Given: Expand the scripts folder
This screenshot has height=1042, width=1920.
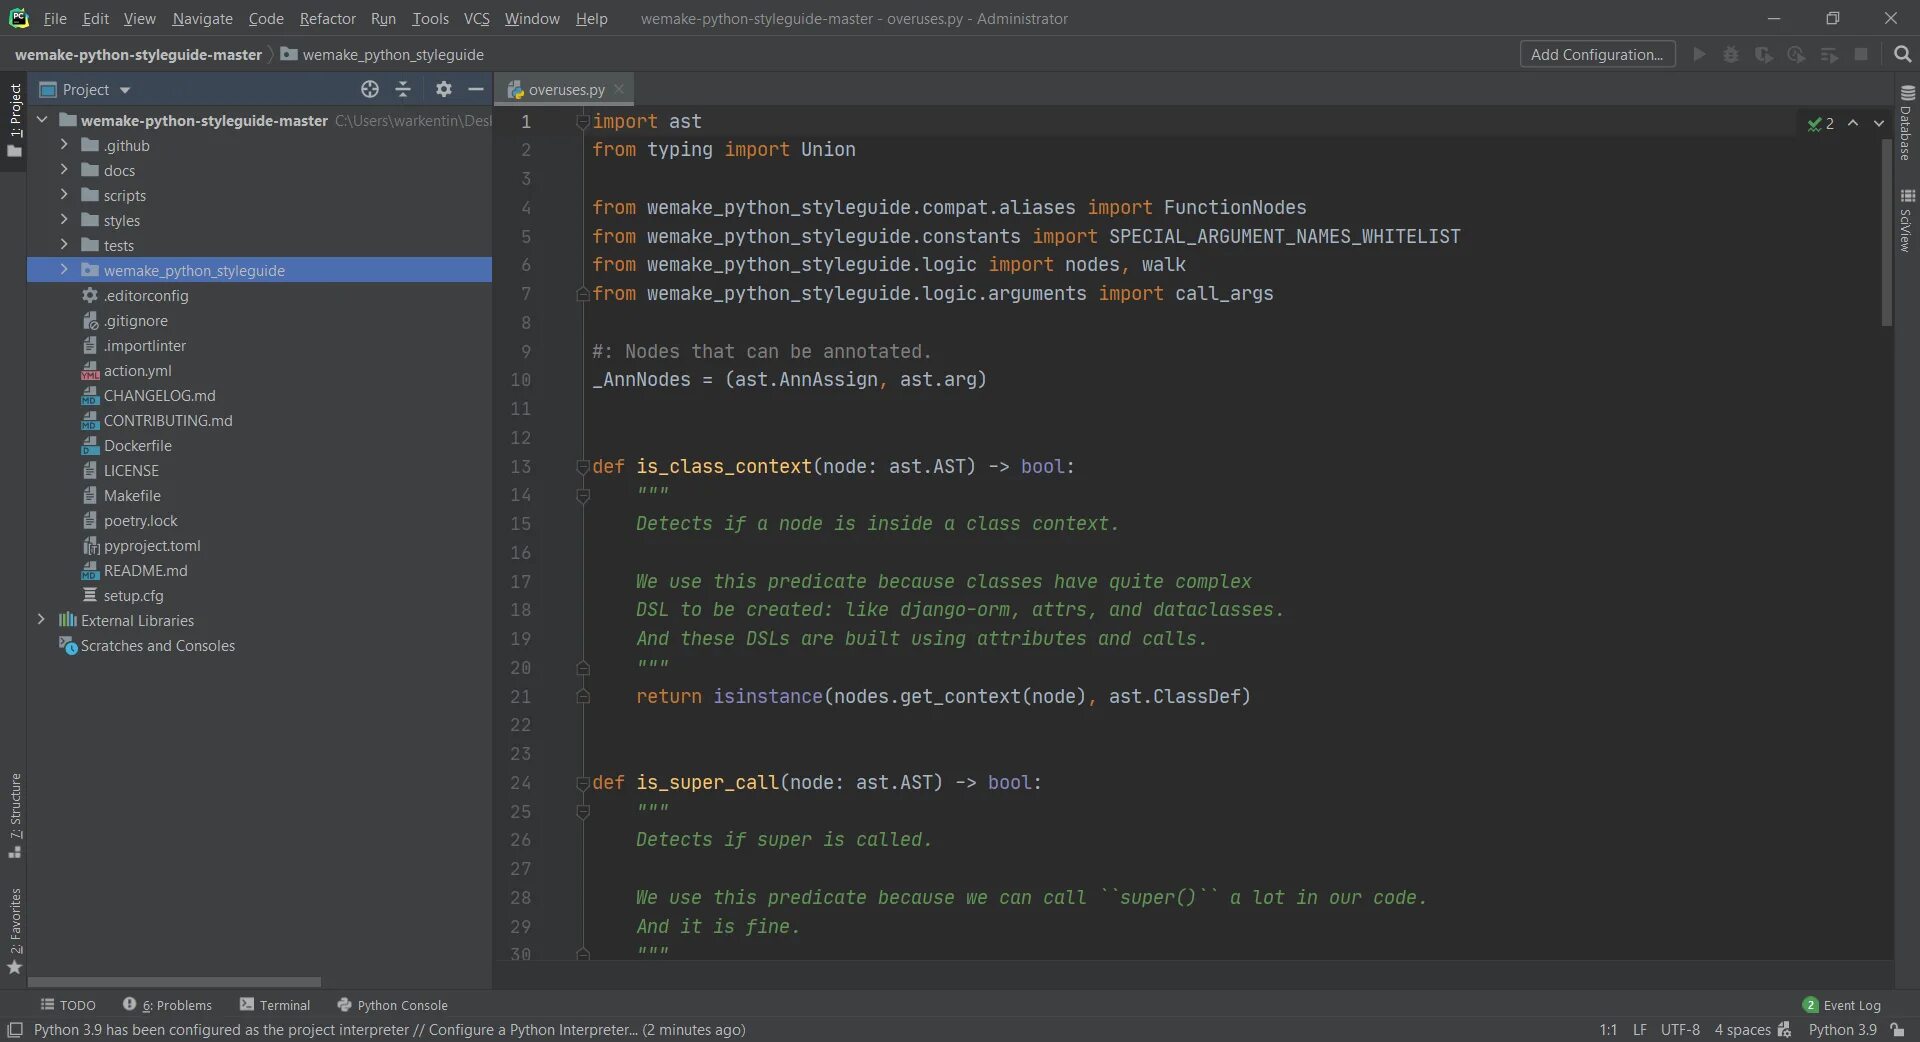Looking at the screenshot, I should point(64,195).
